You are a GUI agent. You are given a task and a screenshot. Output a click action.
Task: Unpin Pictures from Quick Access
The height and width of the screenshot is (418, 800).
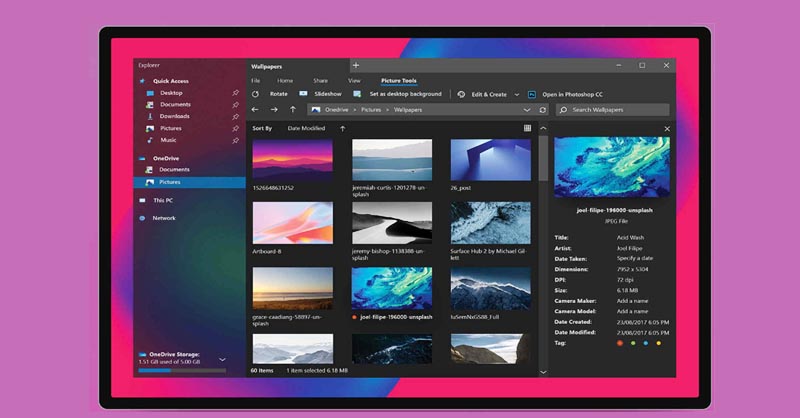click(x=235, y=129)
